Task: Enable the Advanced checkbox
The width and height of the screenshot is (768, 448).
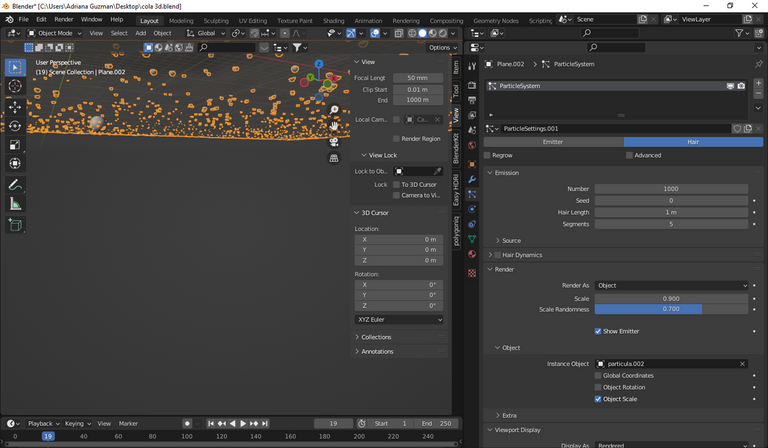Action: [629, 155]
